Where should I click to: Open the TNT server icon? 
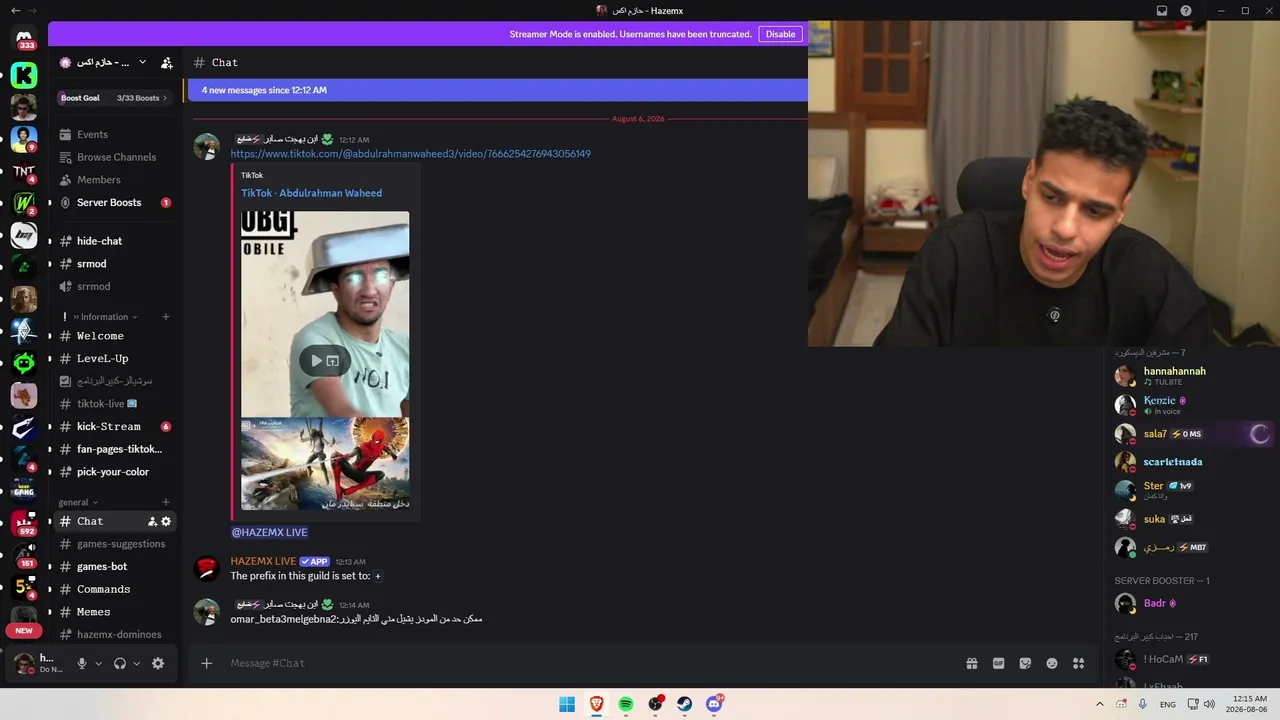pyautogui.click(x=24, y=171)
